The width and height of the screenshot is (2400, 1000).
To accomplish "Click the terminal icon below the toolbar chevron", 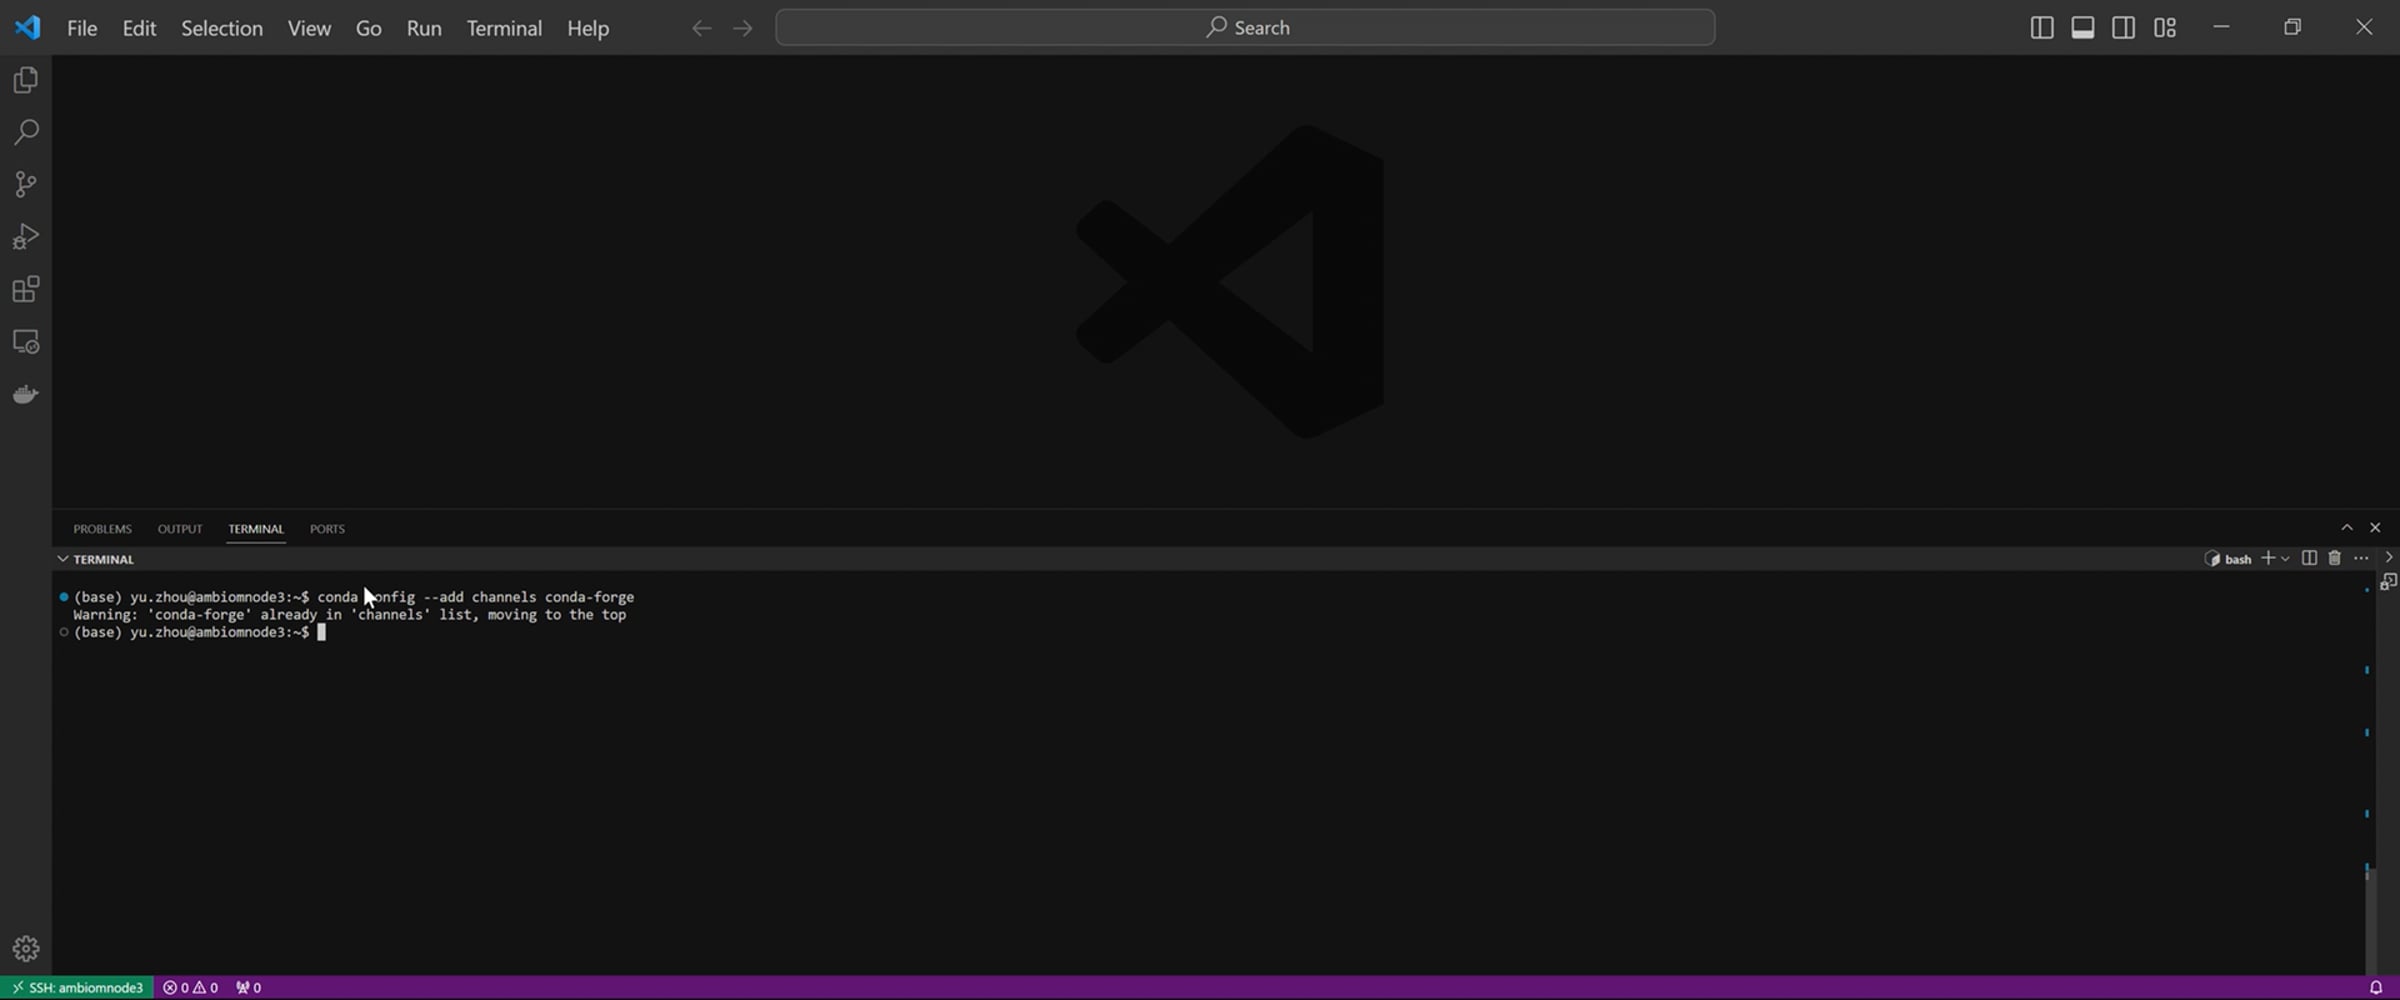I will [x=2389, y=582].
